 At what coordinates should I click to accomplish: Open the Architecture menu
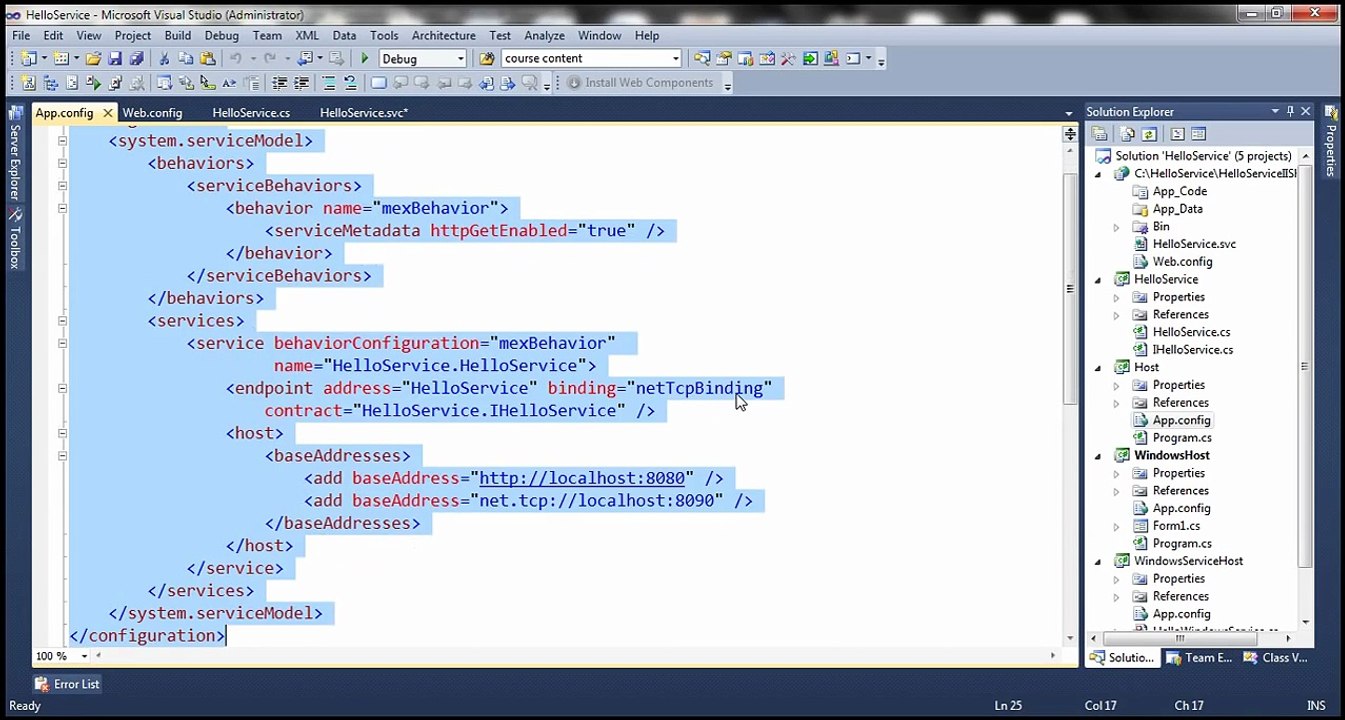tap(444, 35)
